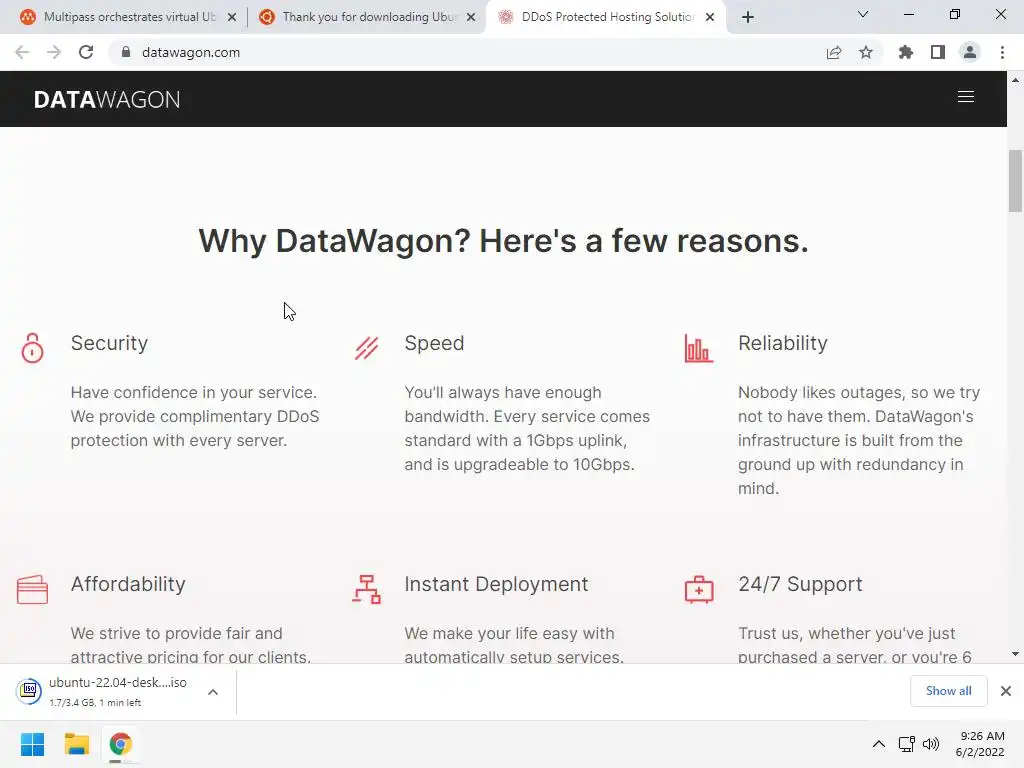The width and height of the screenshot is (1024, 768).
Task: Click the Speed slashes icon
Action: pos(366,348)
